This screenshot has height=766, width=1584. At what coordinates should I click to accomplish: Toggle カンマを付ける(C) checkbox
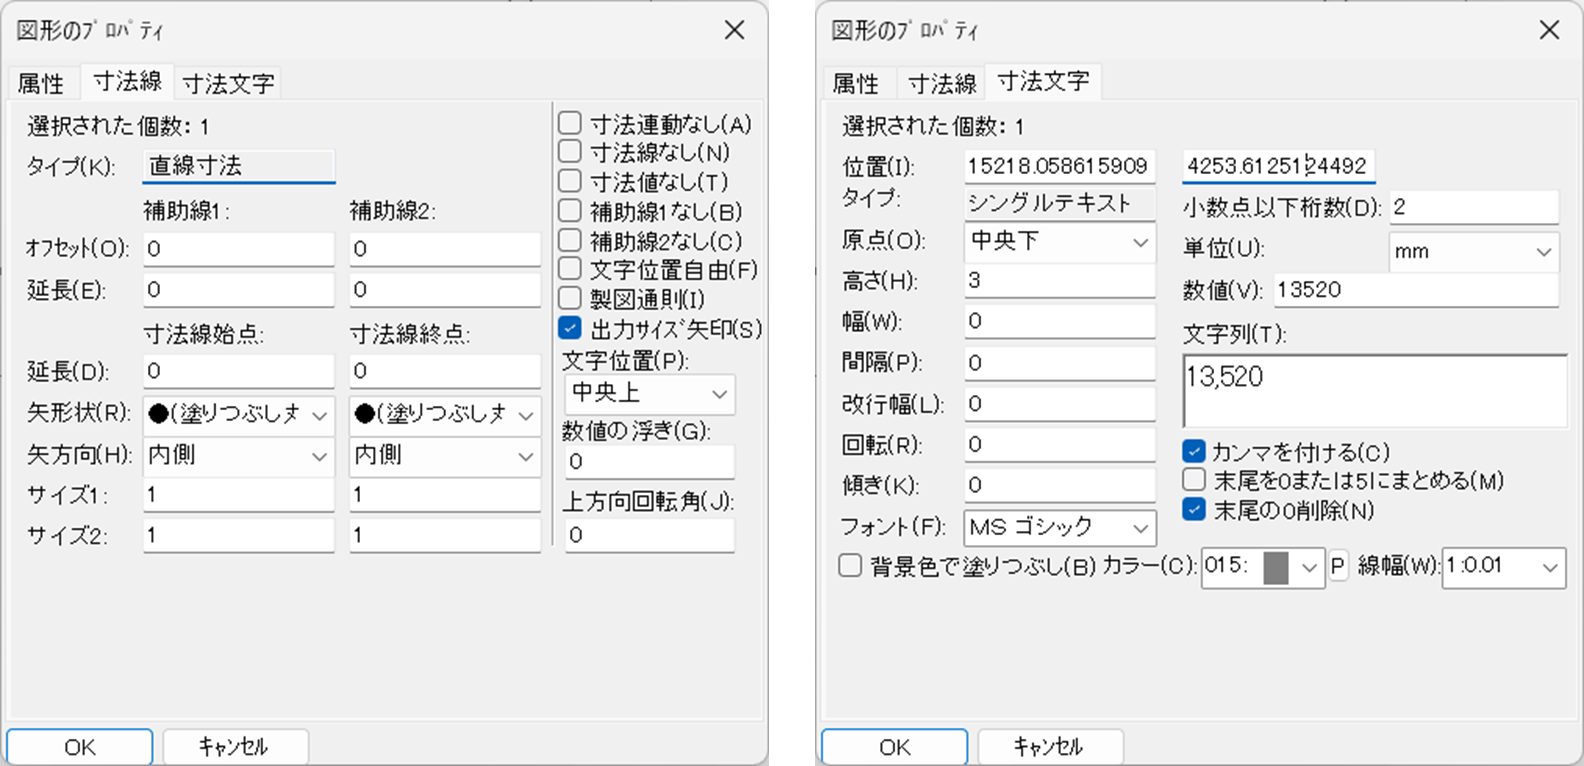(x=1193, y=451)
